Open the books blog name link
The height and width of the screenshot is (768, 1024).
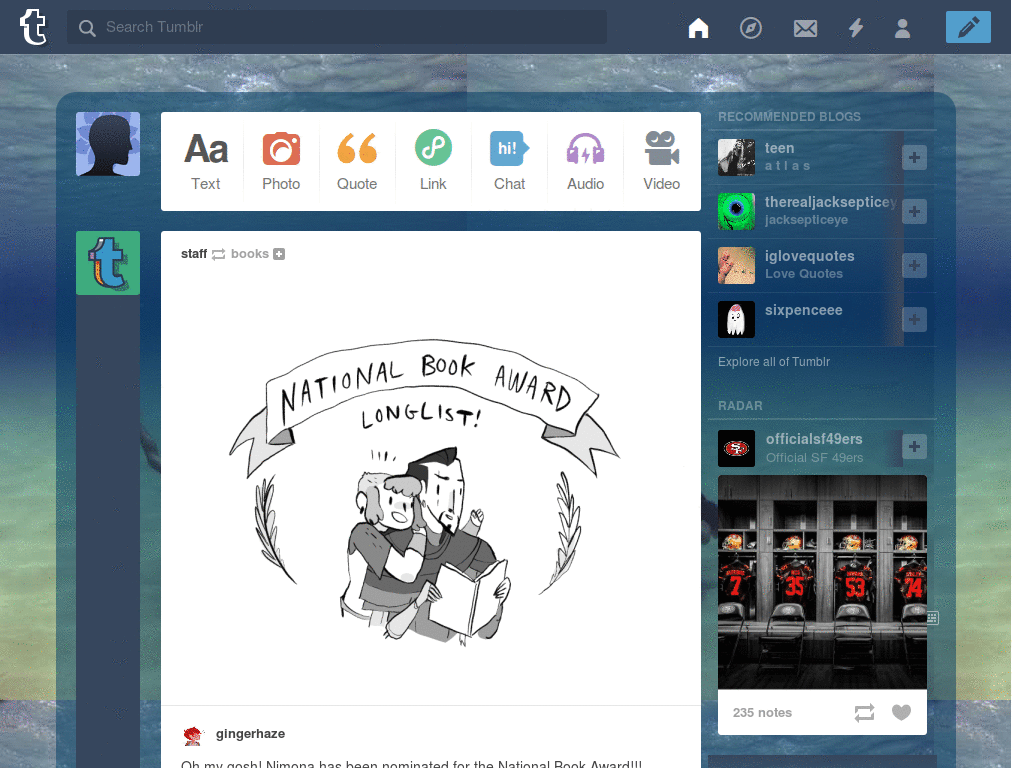[x=249, y=253]
